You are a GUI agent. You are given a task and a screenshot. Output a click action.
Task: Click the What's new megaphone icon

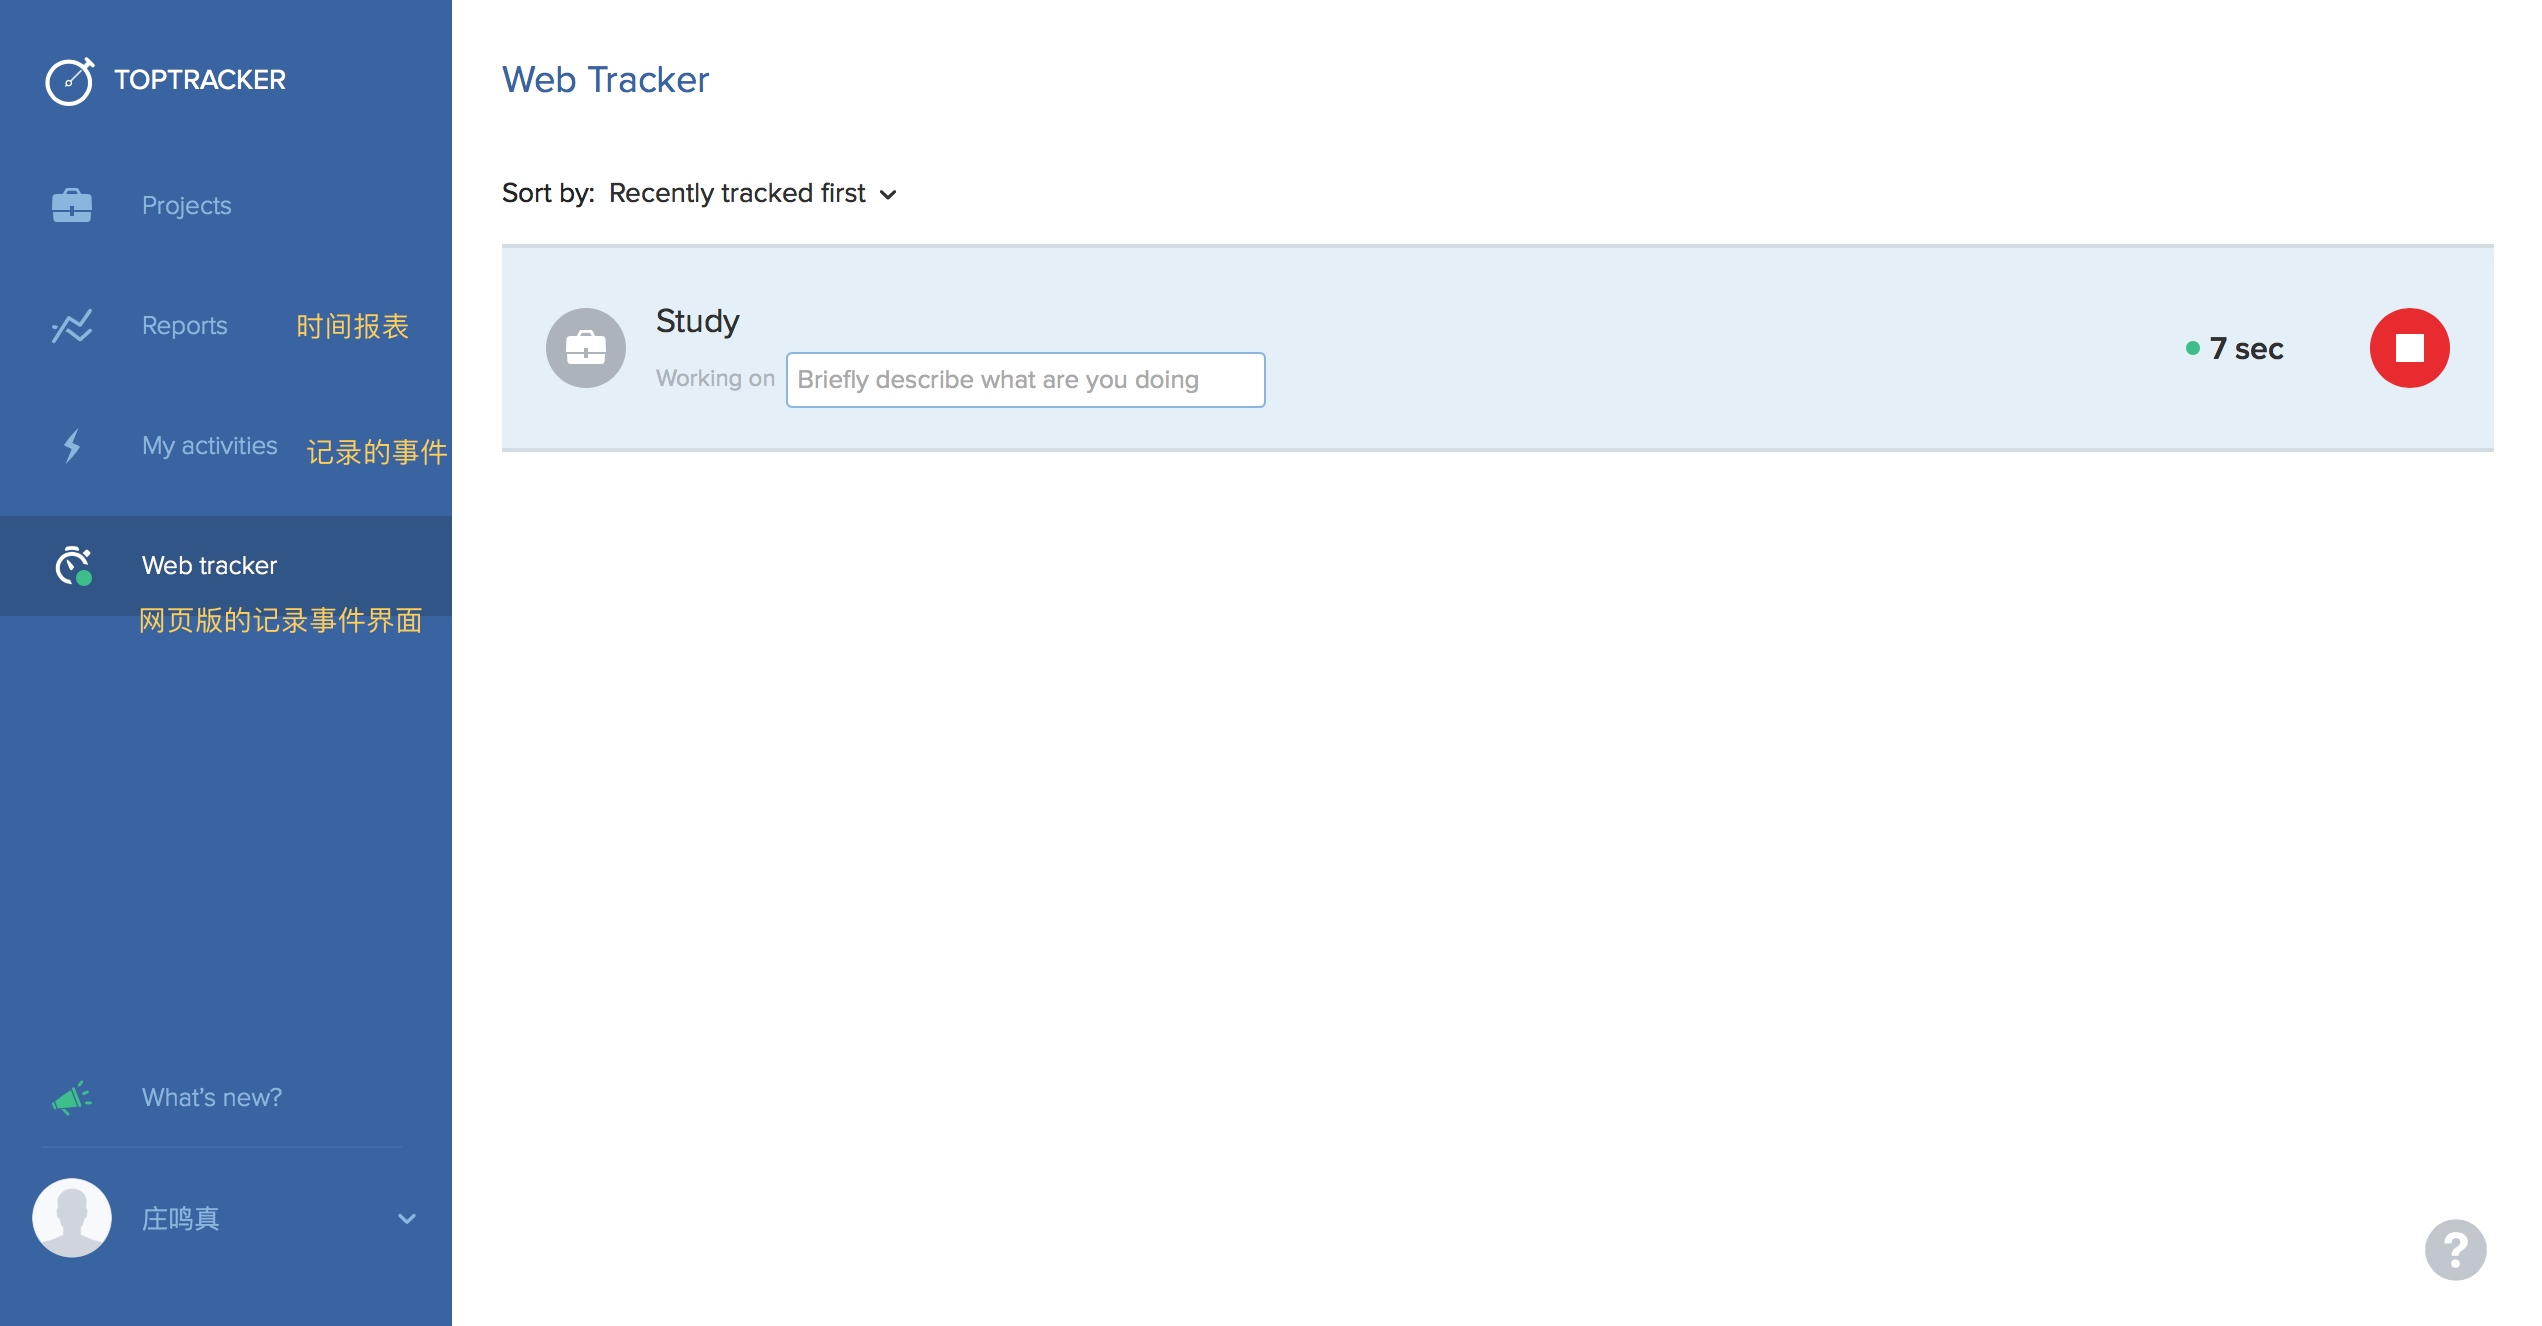coord(72,1097)
